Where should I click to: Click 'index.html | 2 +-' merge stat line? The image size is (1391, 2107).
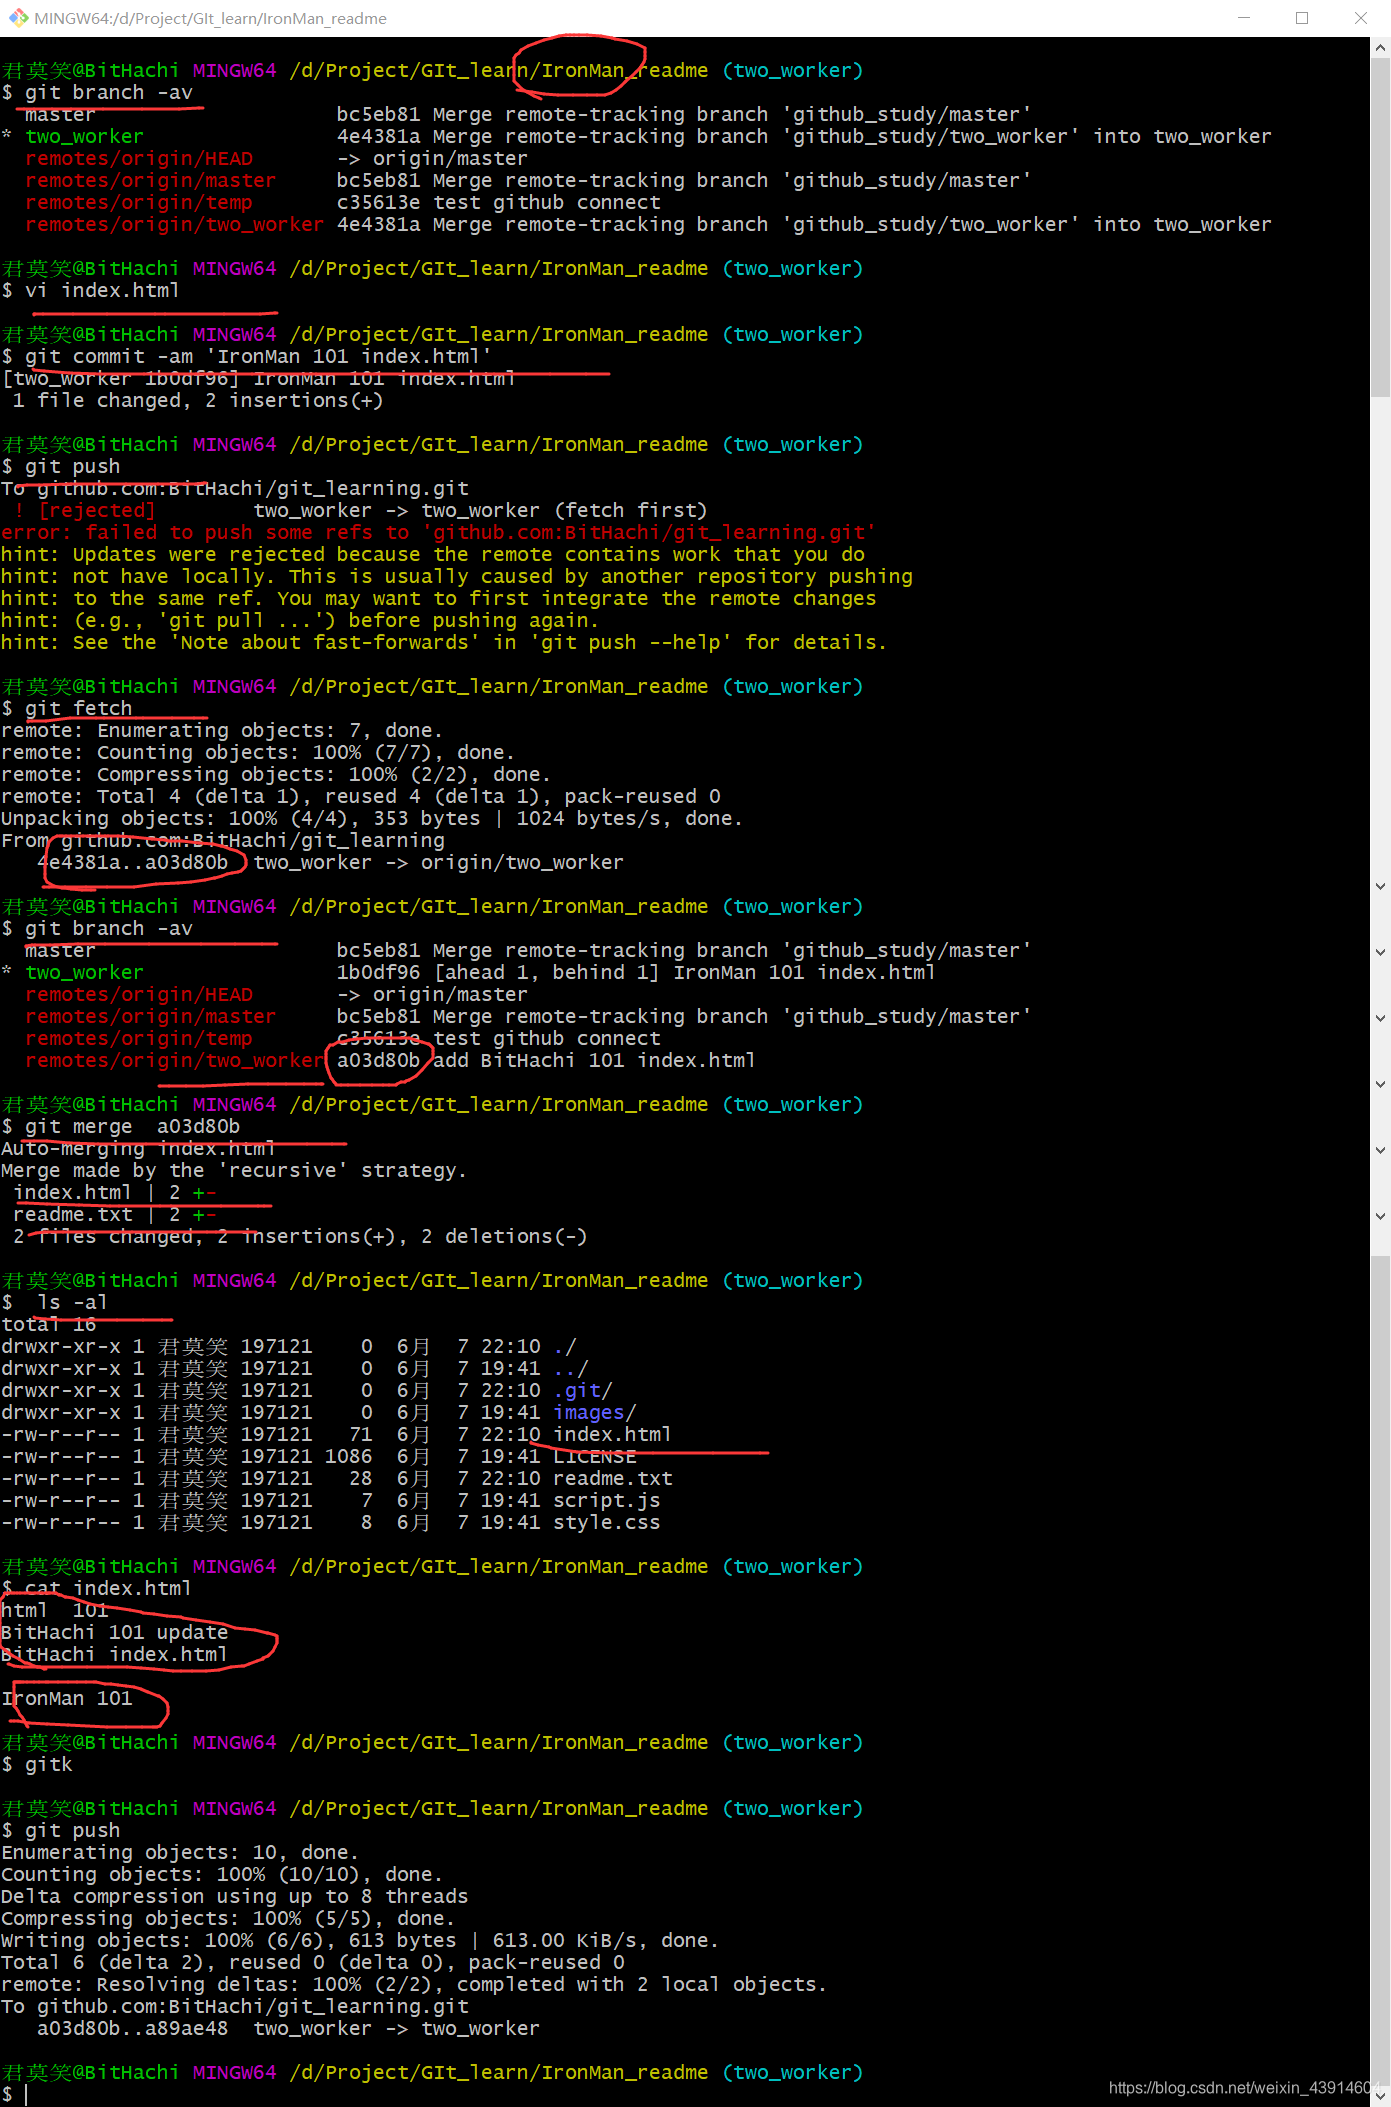click(115, 1192)
